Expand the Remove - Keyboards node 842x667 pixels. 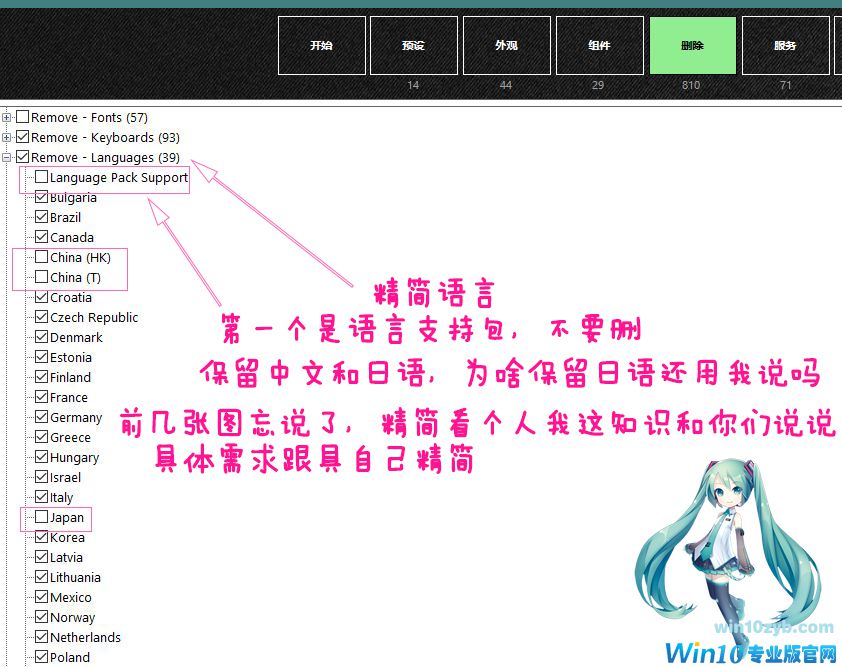click(7, 138)
